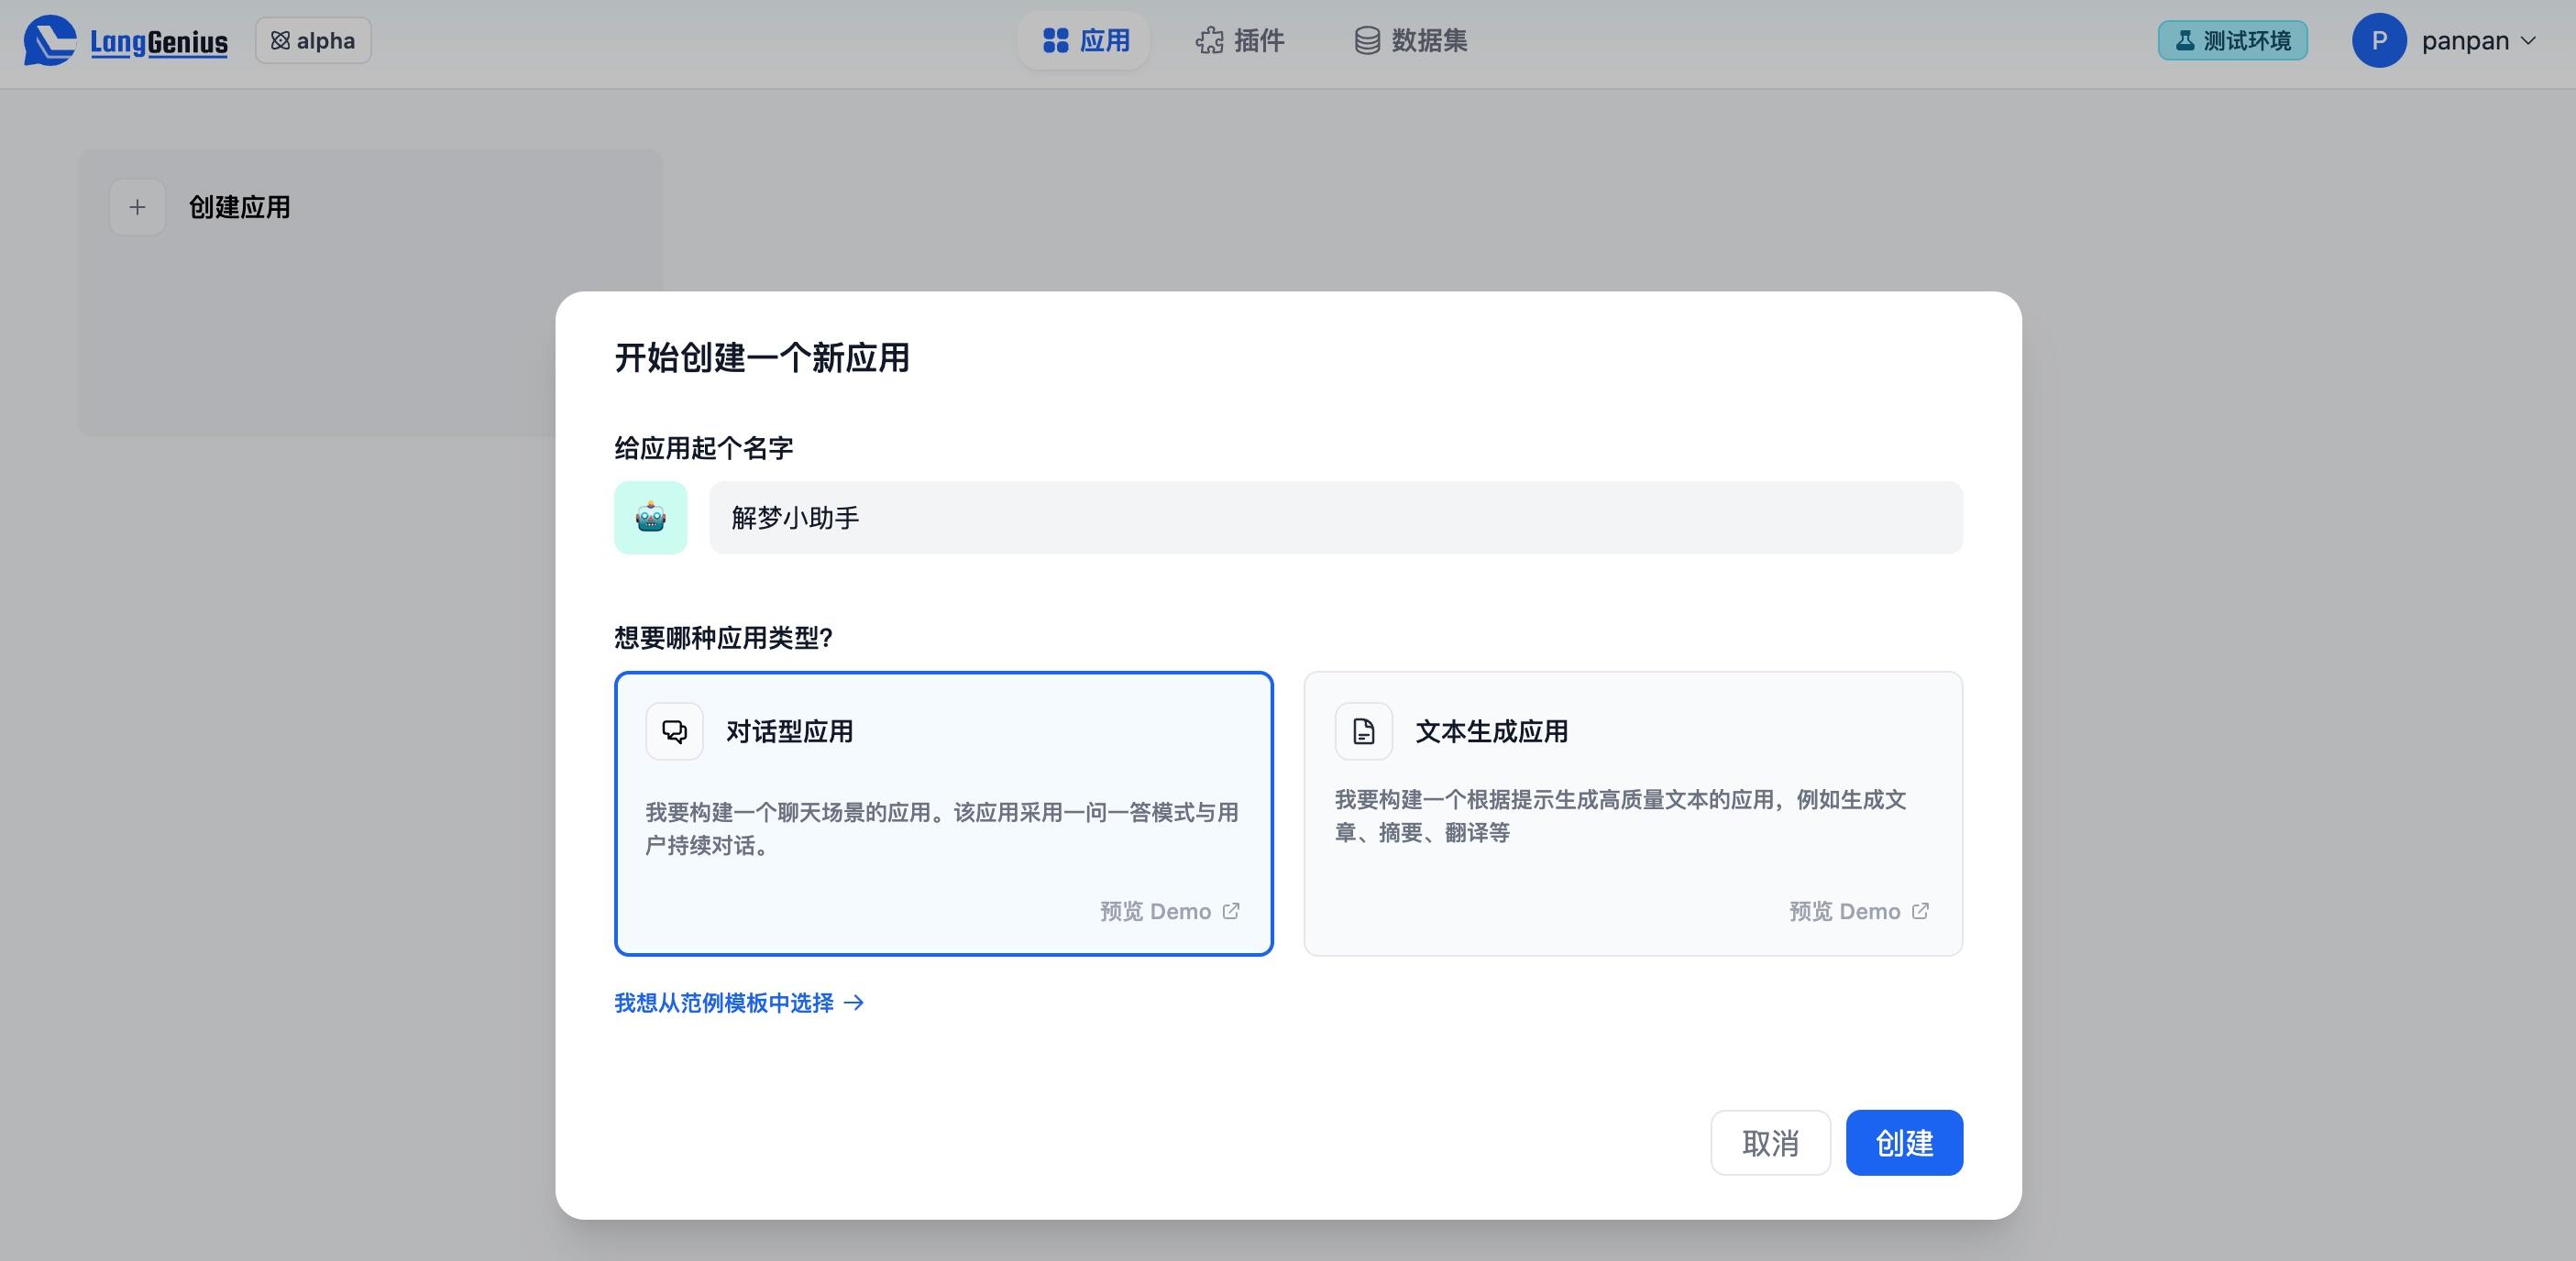
Task: Open the alpha workspace selector
Action: point(312,40)
